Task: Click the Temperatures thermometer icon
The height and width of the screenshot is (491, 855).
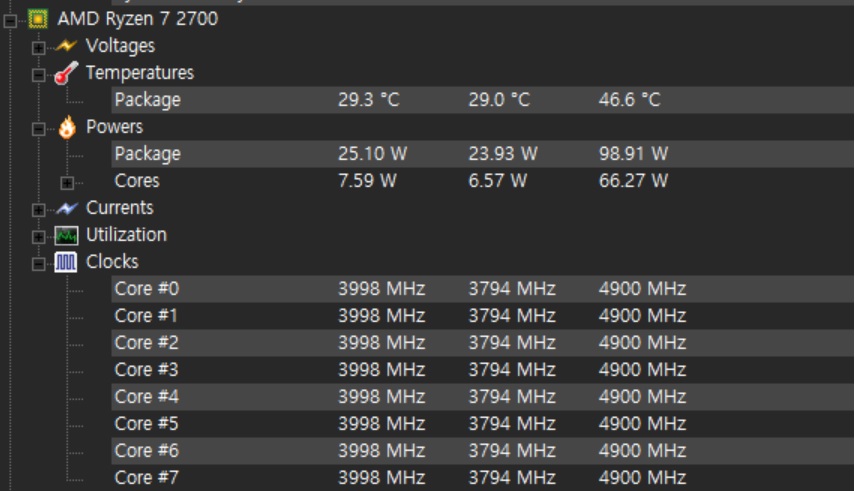Action: tap(66, 73)
